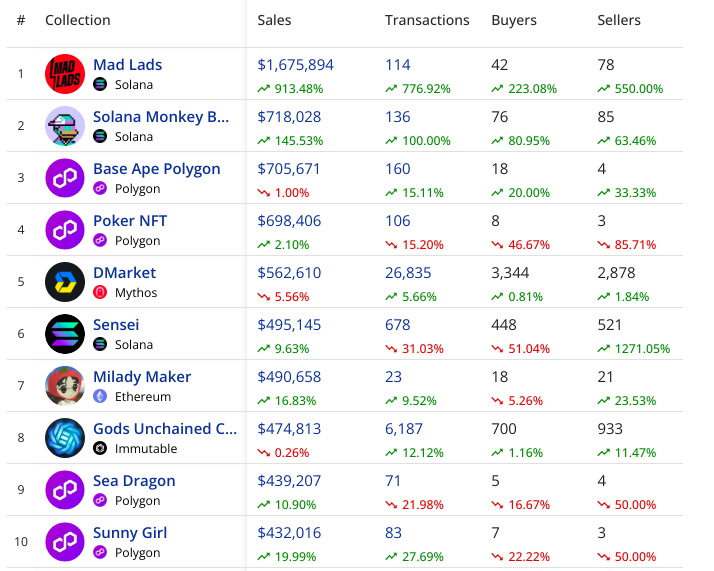Click Polygon chain icon under Poker NFT
This screenshot has width=714, height=571.
[x=100, y=240]
